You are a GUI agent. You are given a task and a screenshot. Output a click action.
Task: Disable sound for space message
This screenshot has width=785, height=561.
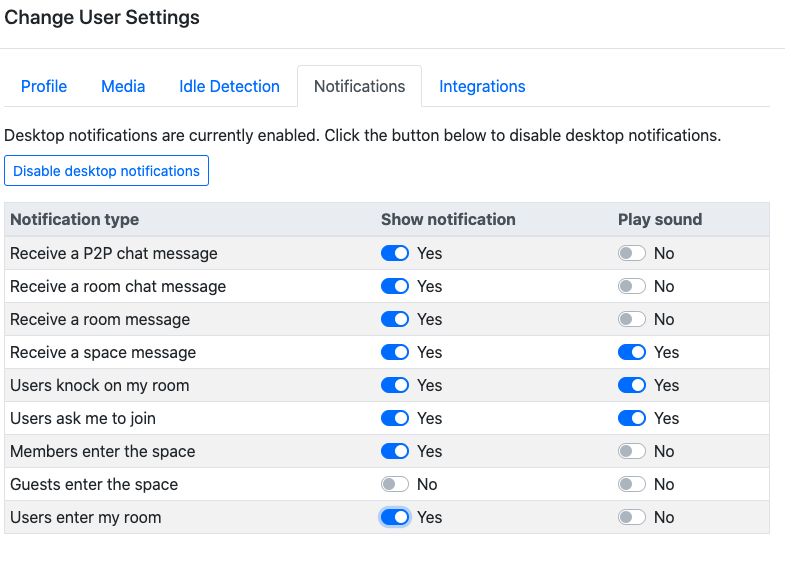(x=632, y=353)
